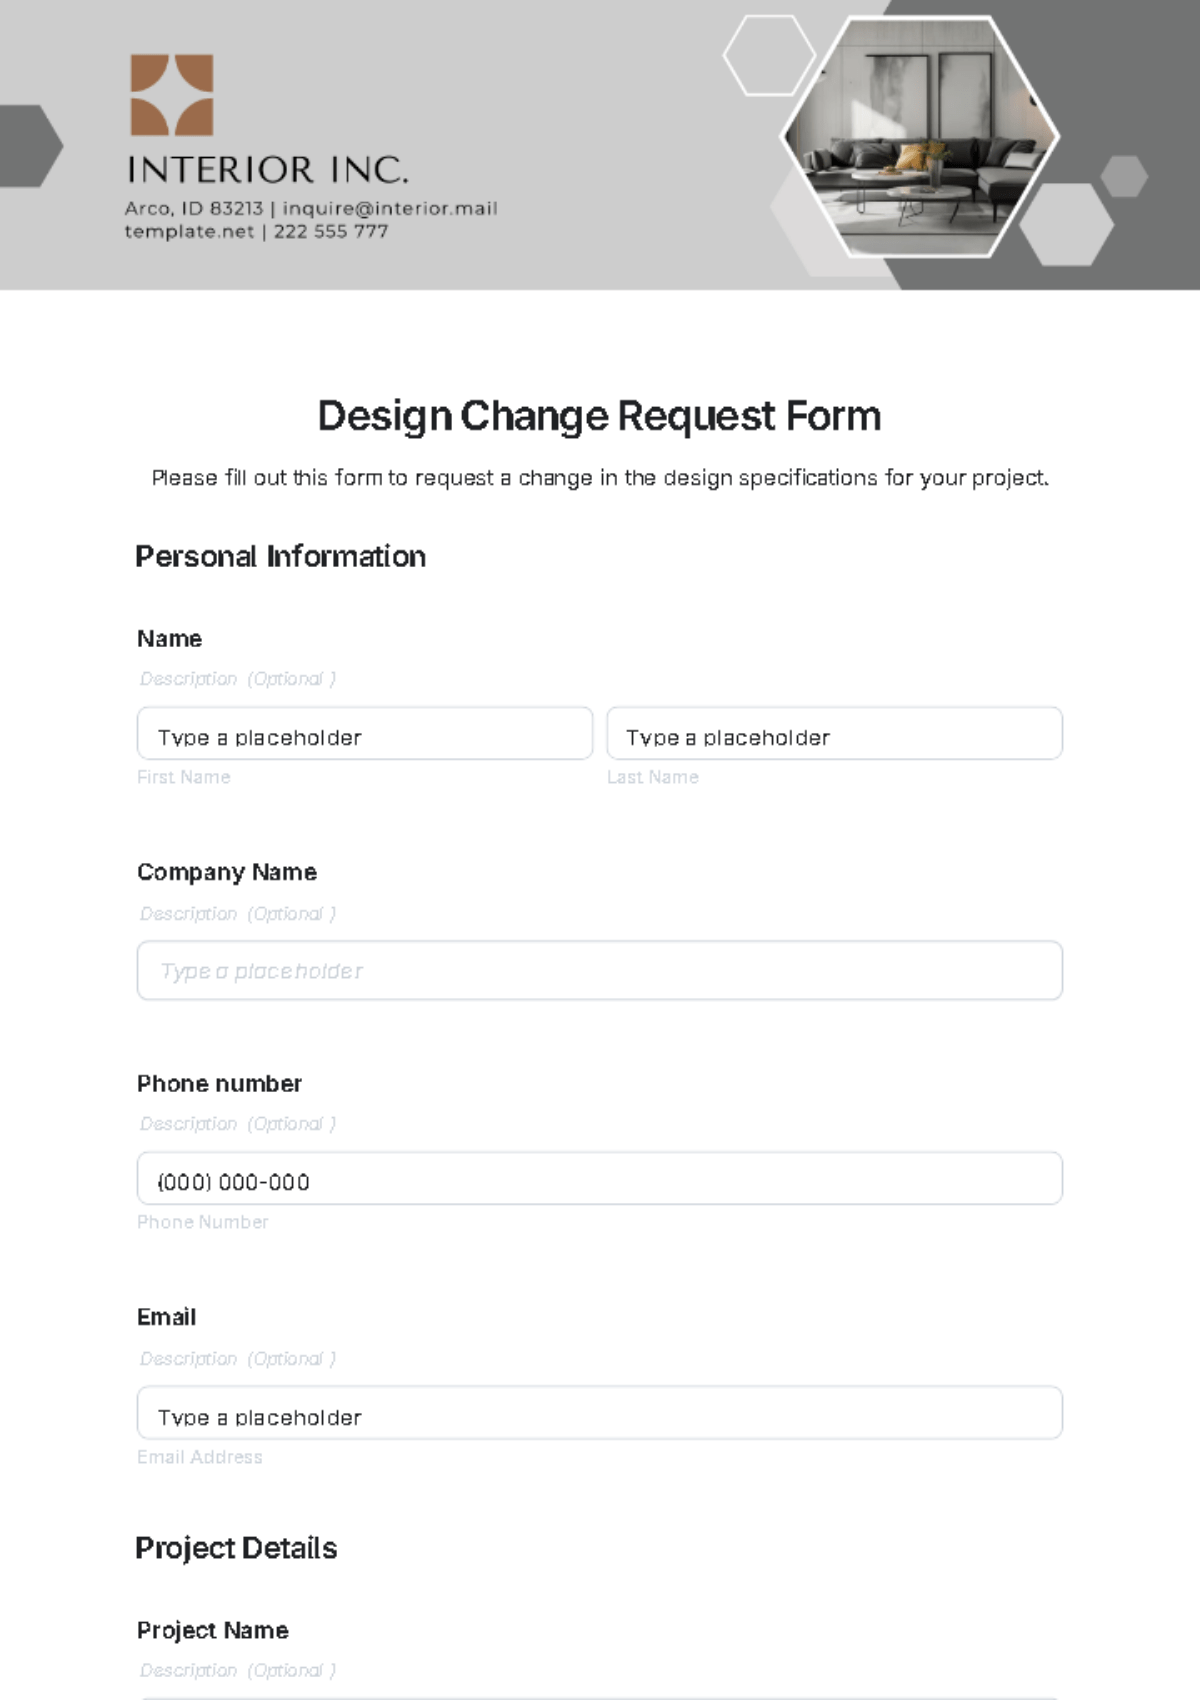Select the Email address input box
Screen dimensions: 1200x1700
pyautogui.click(x=600, y=1413)
